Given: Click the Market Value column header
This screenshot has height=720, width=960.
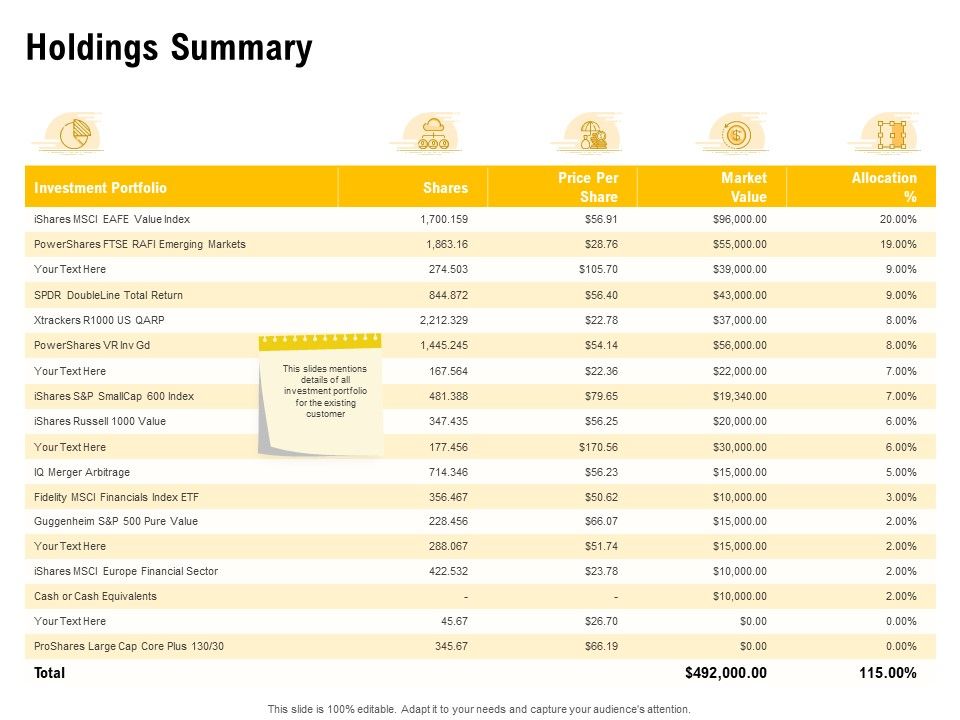Looking at the screenshot, I should click(743, 187).
